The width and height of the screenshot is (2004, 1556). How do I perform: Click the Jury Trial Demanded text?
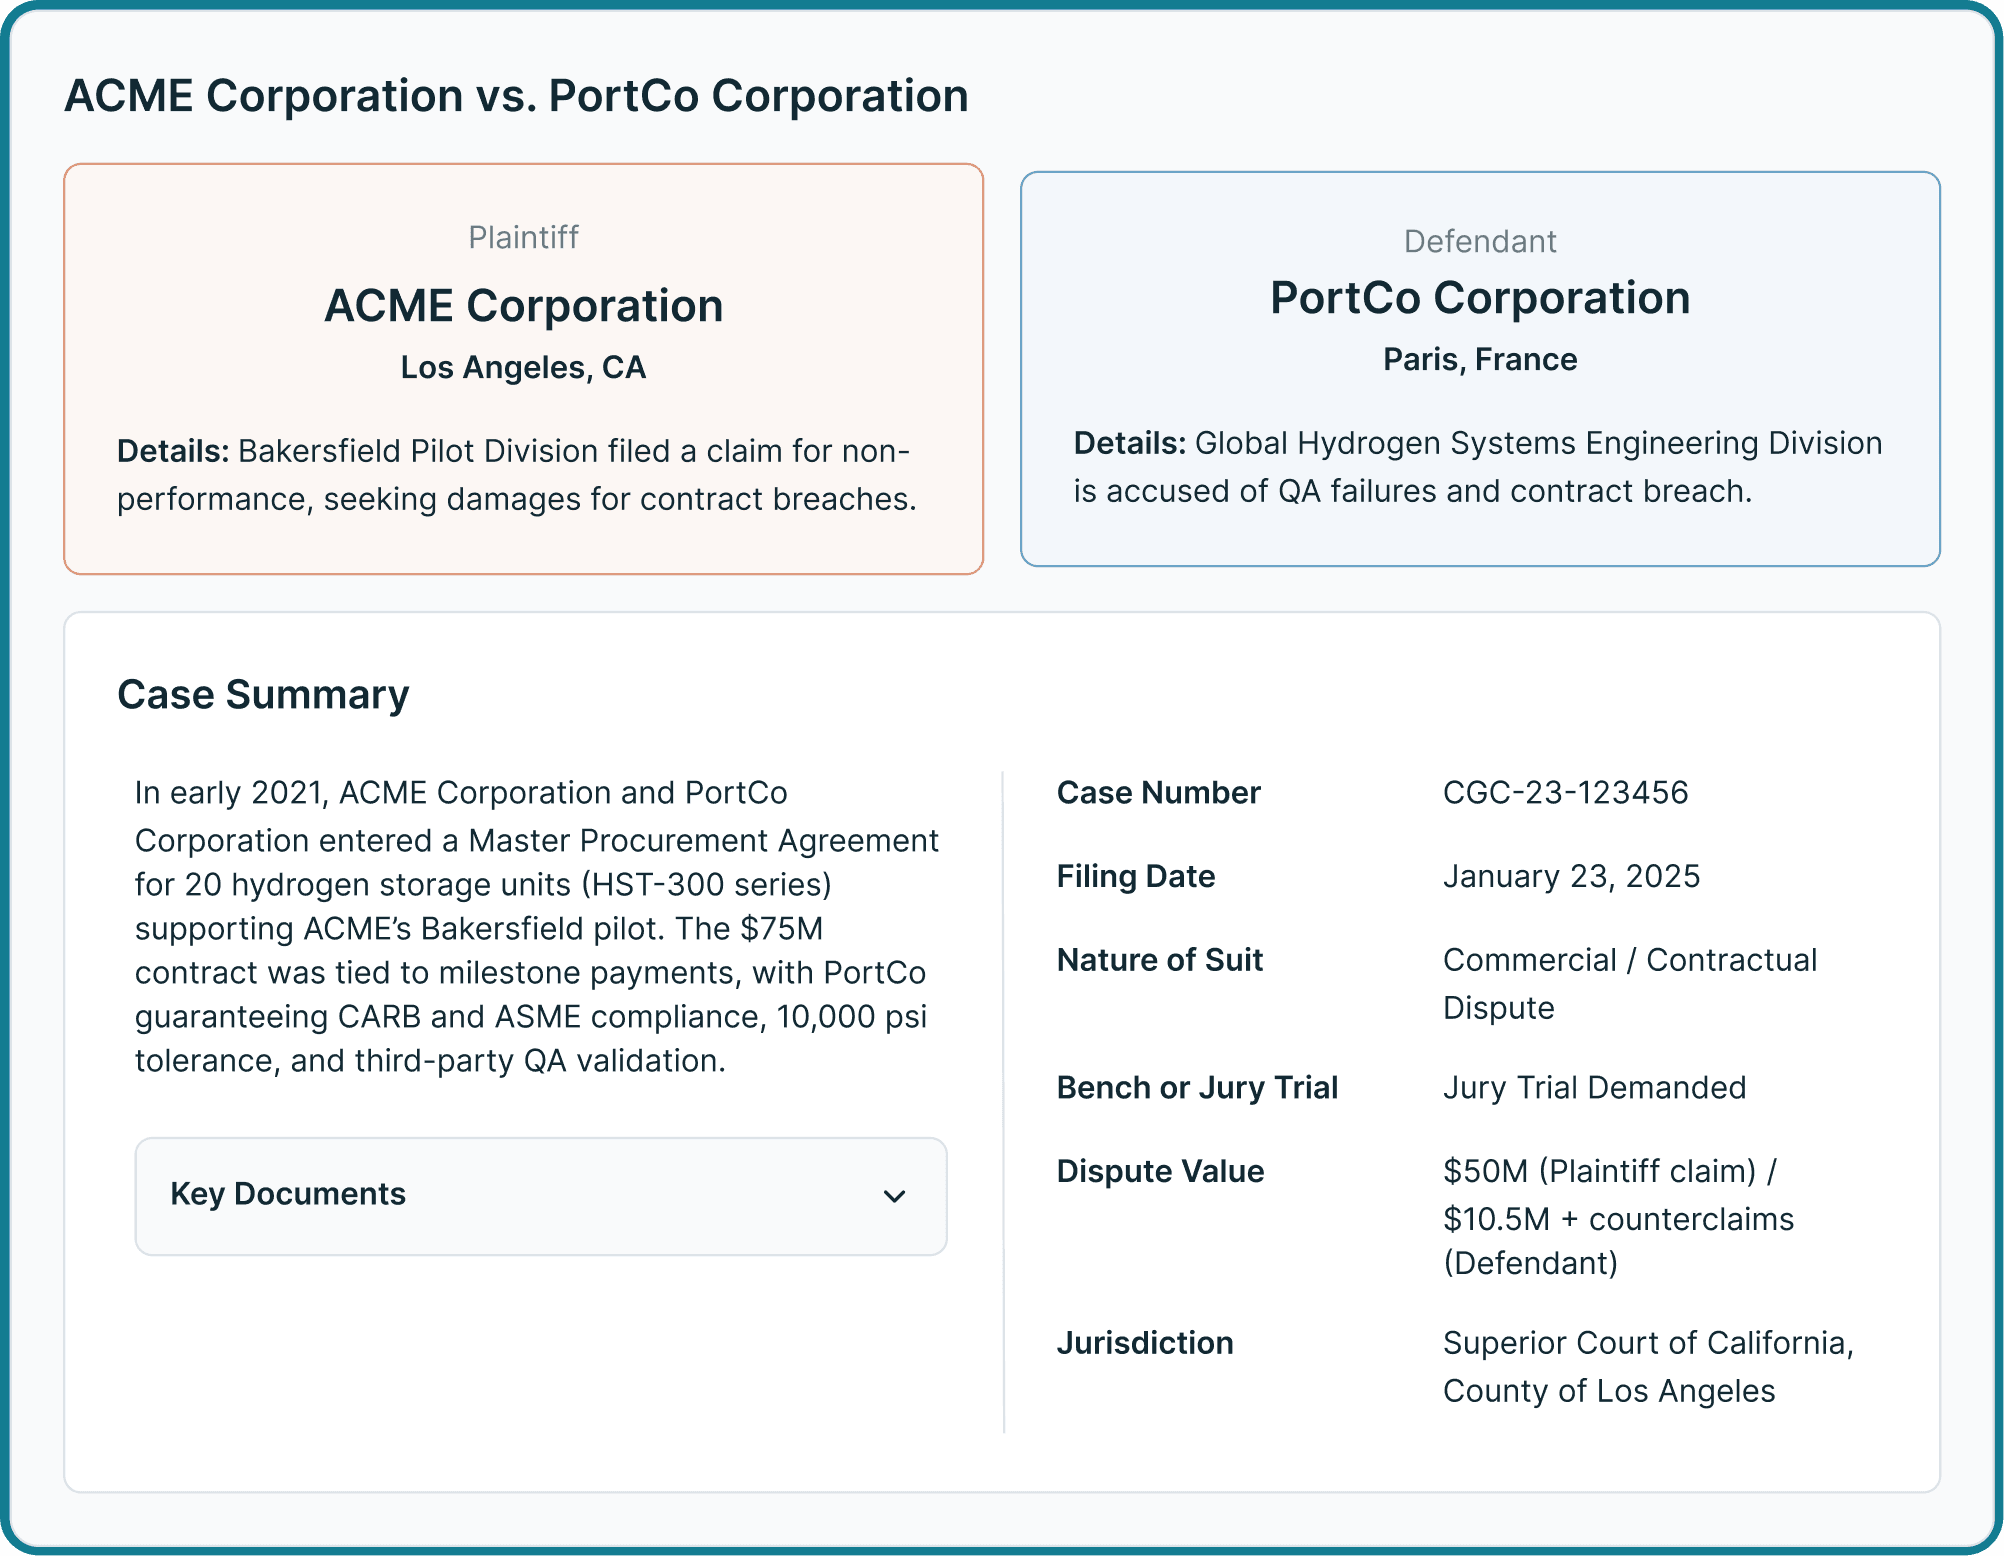tap(1594, 1087)
